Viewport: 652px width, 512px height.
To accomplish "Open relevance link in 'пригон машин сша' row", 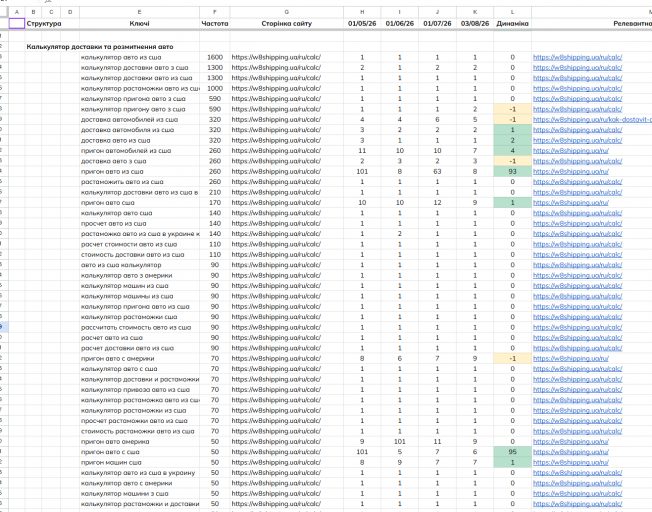I will click(x=570, y=463).
